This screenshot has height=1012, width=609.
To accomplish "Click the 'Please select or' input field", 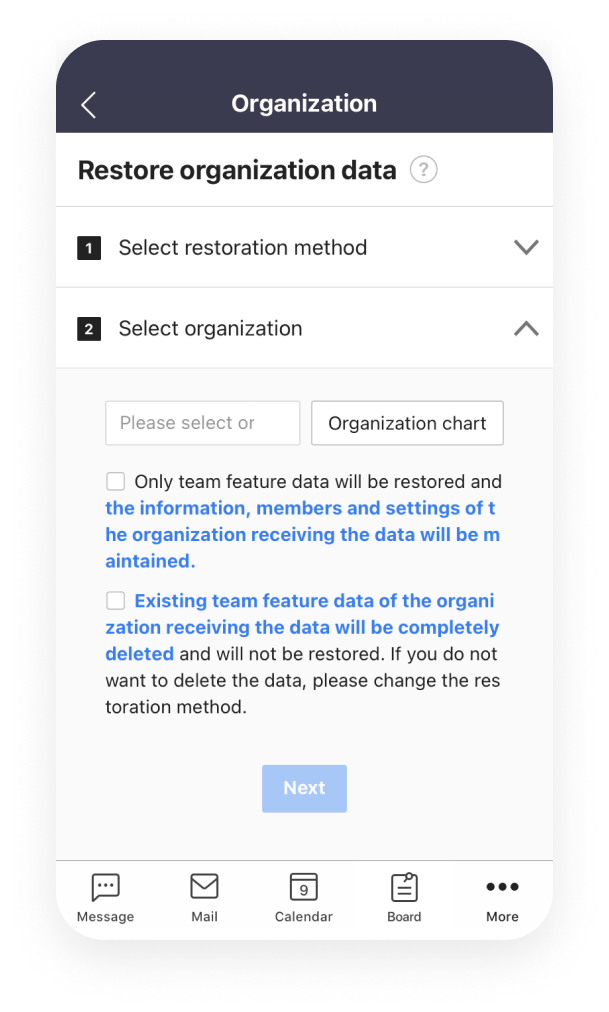I will 202,423.
